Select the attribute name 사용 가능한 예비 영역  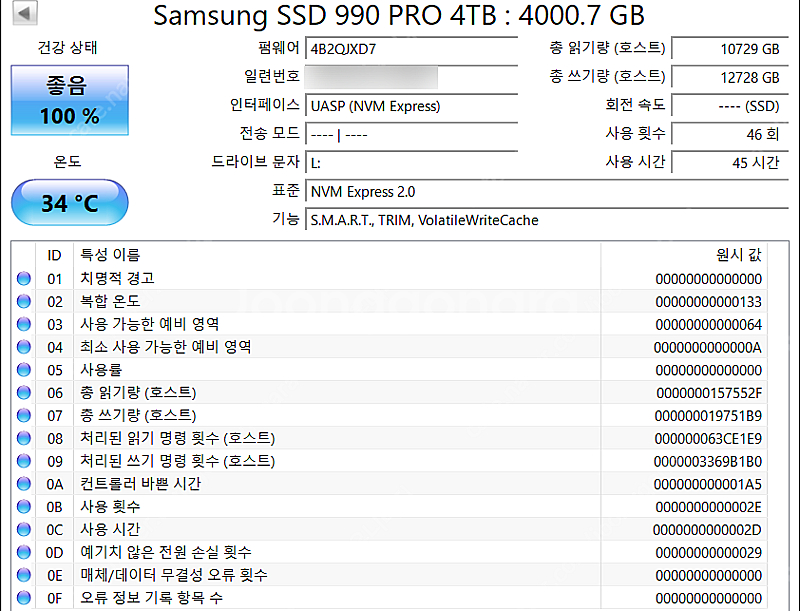coord(149,324)
